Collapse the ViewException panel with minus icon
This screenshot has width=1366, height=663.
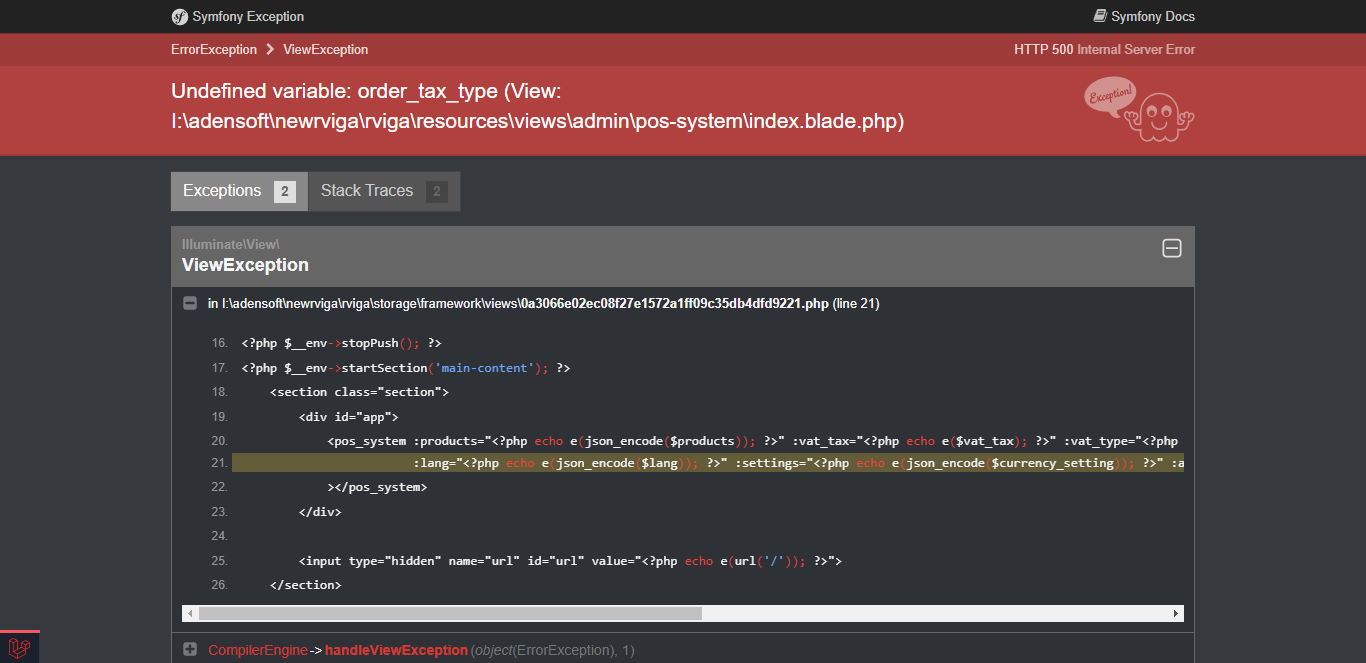[x=1172, y=248]
